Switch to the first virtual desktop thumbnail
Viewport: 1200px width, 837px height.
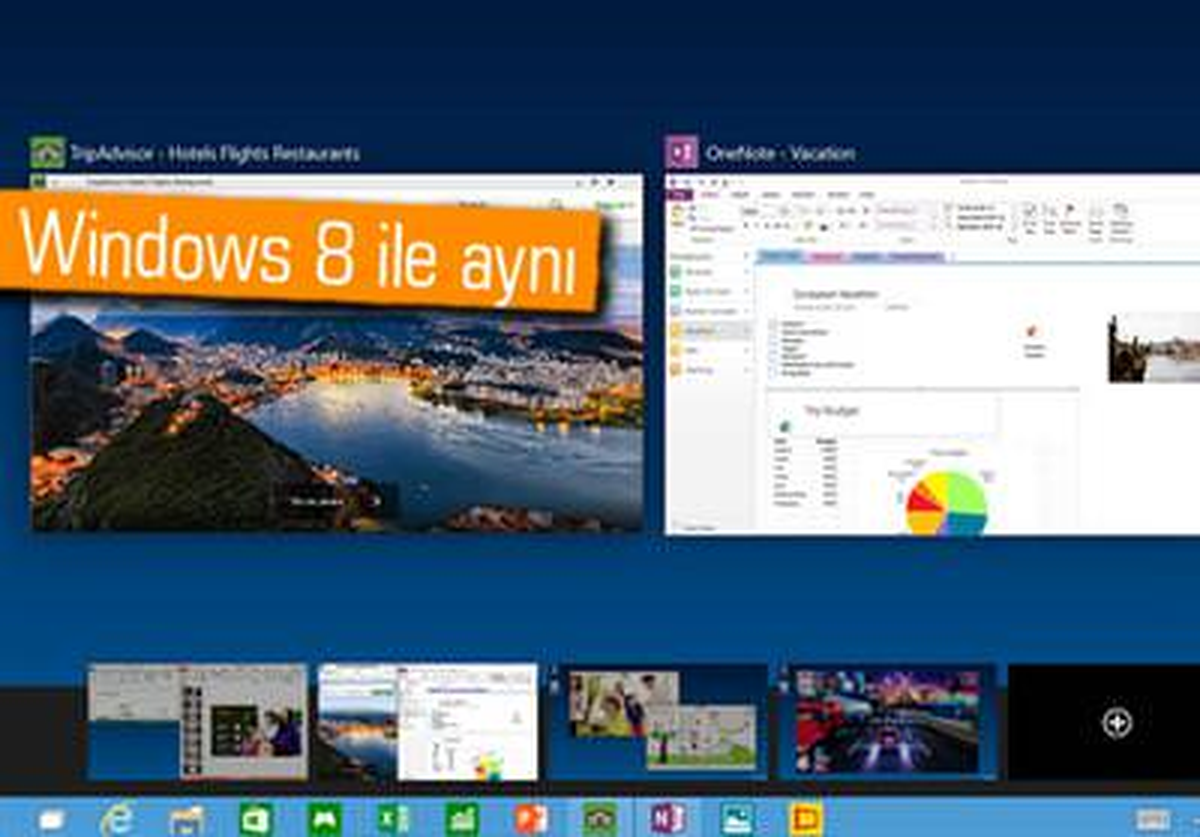tap(197, 722)
